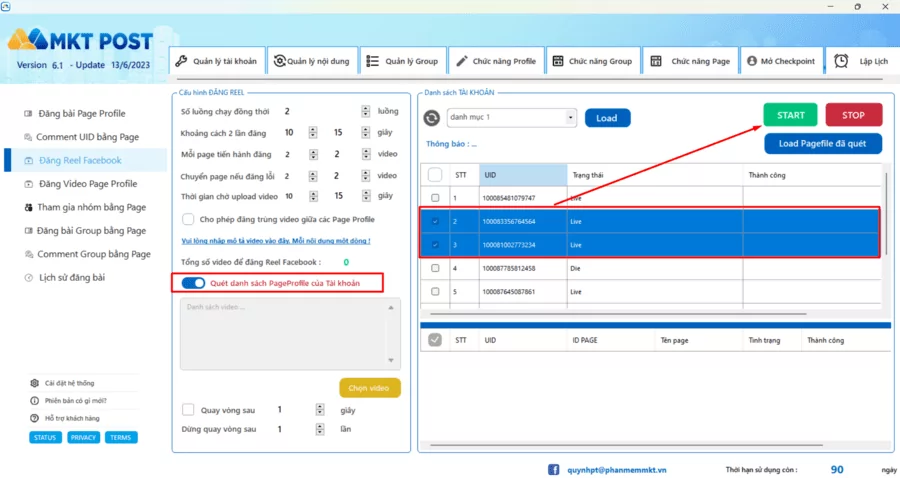Image resolution: width=900 pixels, height=478 pixels.
Task: Click the yellow Chọn video button
Action: pyautogui.click(x=370, y=388)
